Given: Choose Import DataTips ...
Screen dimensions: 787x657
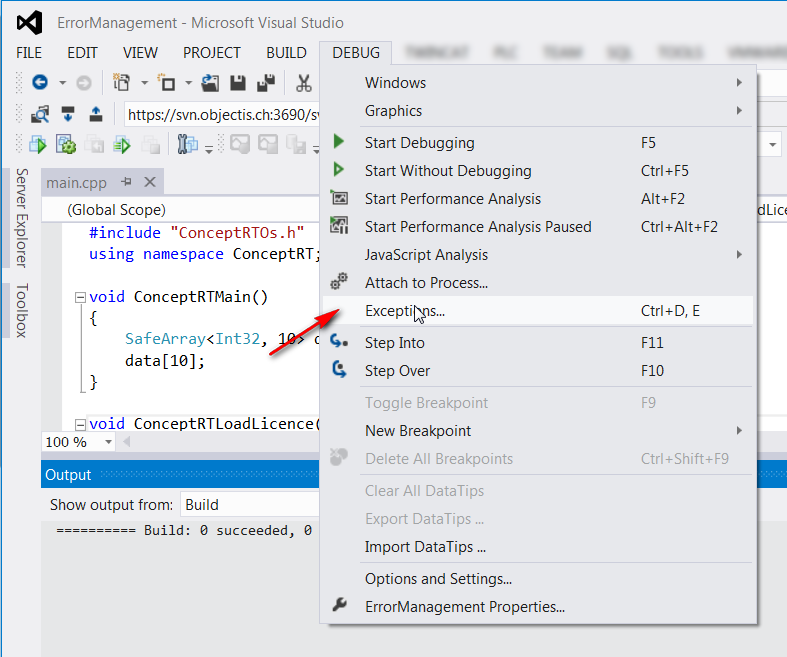Looking at the screenshot, I should 538,547.
